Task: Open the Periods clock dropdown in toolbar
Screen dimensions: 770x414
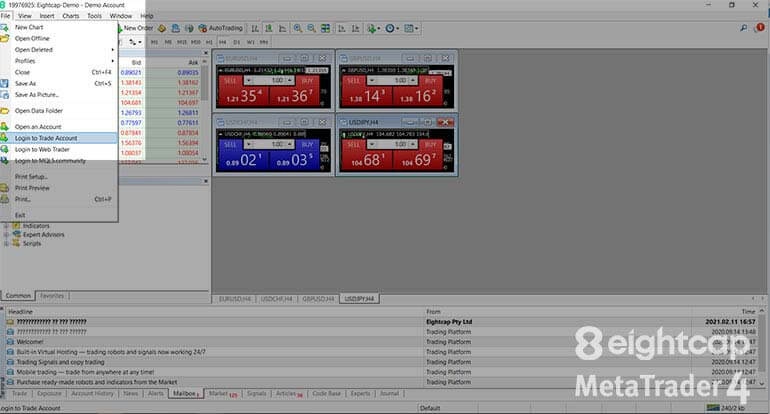Action: pos(392,28)
